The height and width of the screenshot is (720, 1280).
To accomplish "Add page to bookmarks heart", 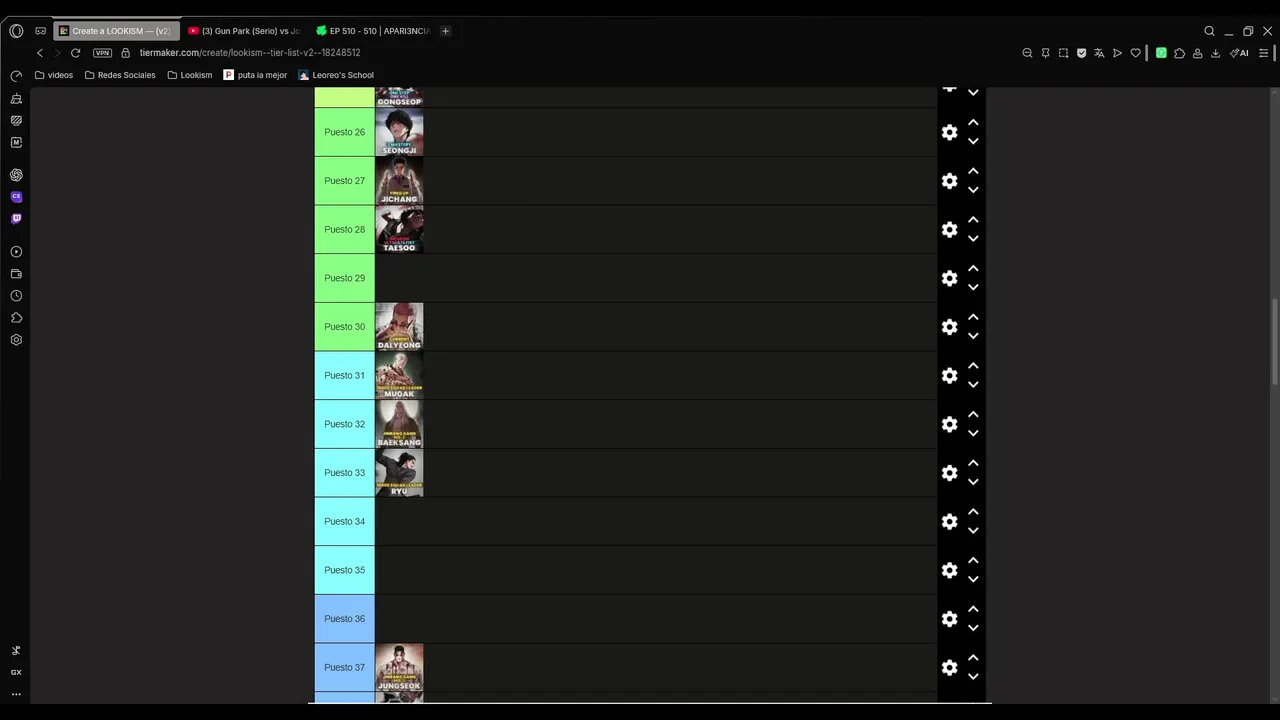I will click(1135, 53).
